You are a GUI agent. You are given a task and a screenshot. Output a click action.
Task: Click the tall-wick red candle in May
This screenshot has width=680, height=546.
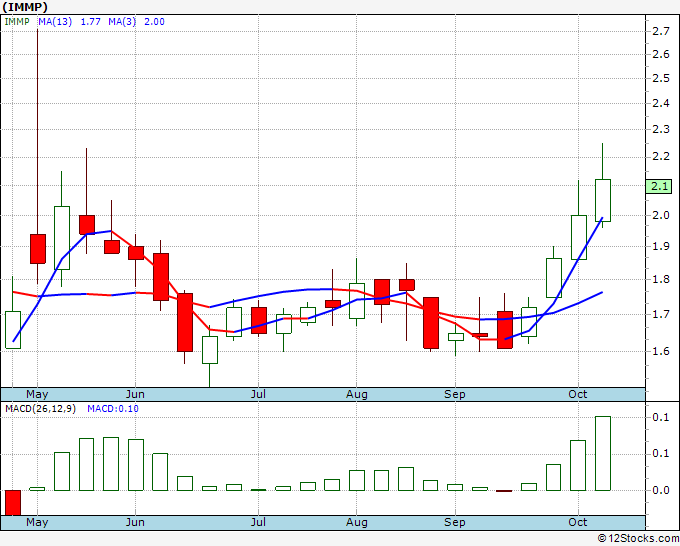click(38, 248)
